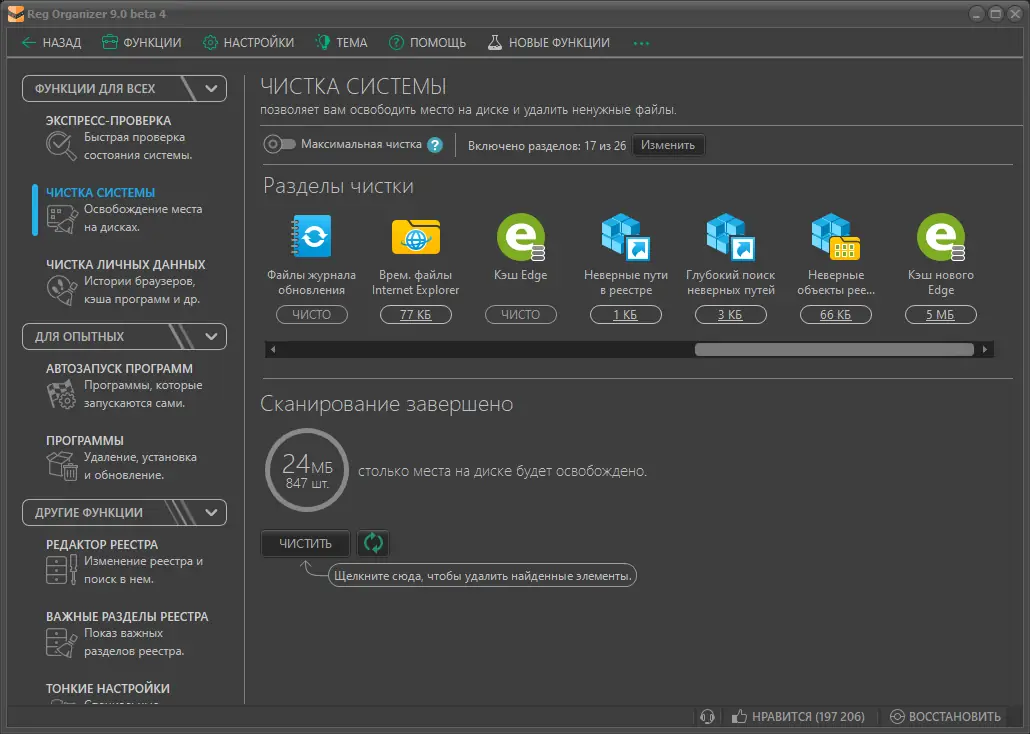Select РЕДАКТОР РЕЕСТРА in sidebar
The image size is (1030, 734).
[x=102, y=545]
